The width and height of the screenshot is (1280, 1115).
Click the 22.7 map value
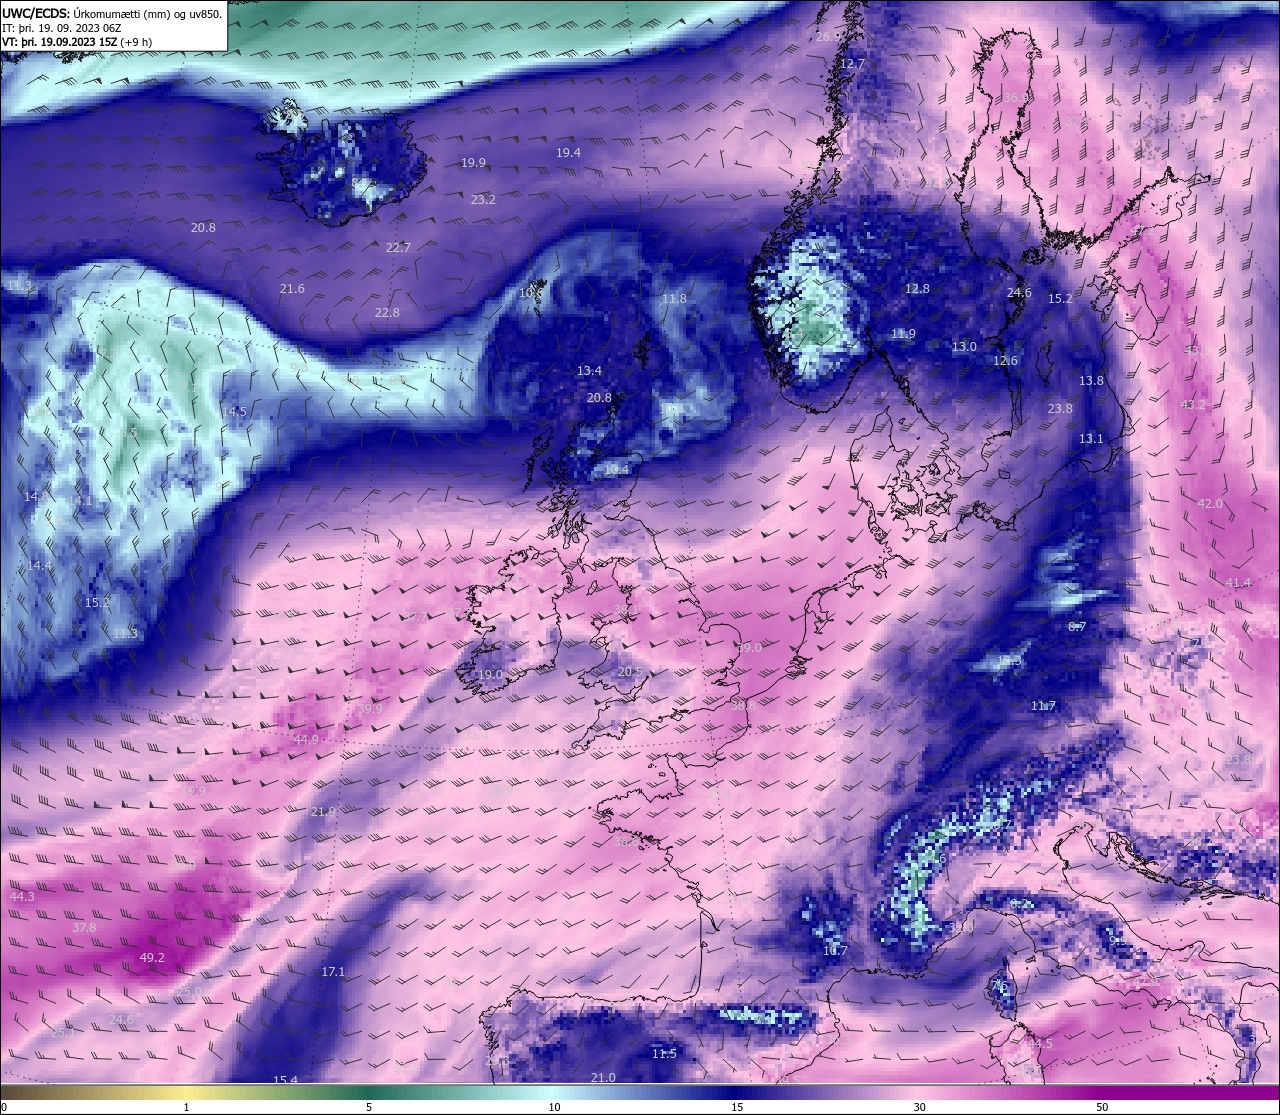click(x=398, y=247)
